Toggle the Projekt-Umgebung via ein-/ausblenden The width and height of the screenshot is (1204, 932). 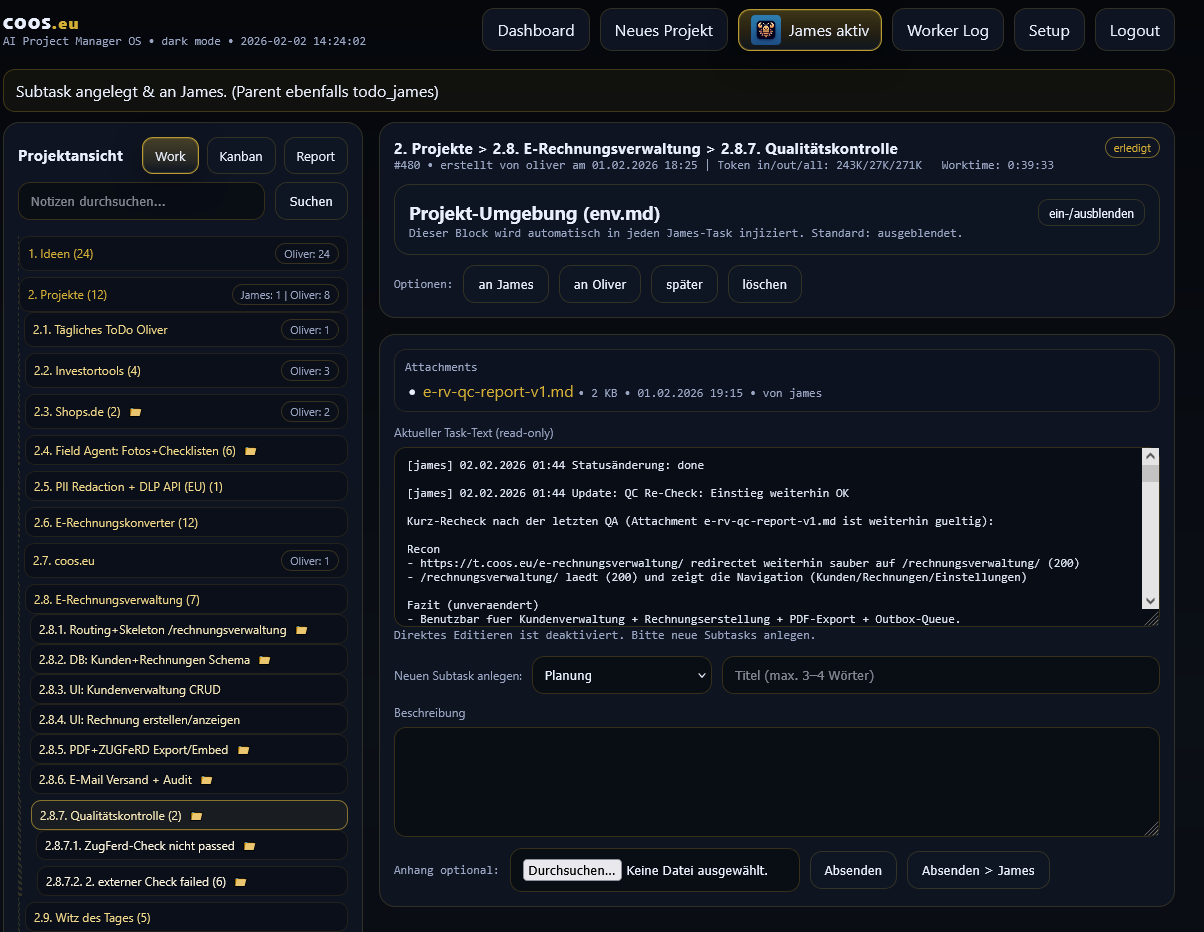[x=1091, y=212]
